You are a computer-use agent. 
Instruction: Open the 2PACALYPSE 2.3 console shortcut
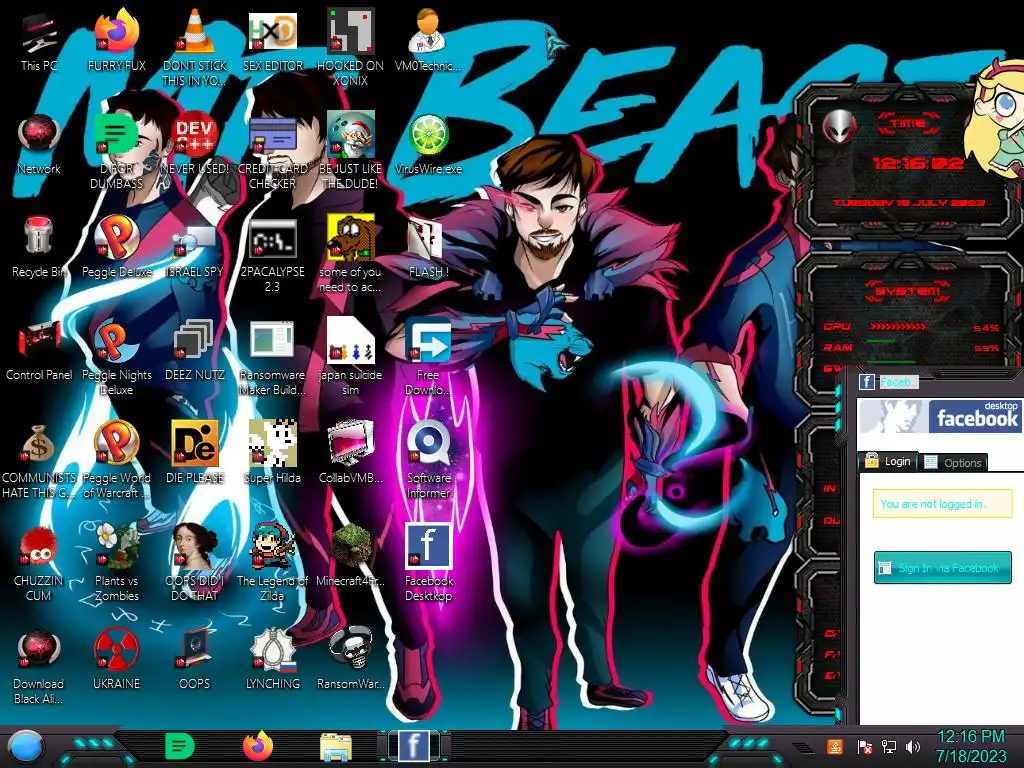pyautogui.click(x=272, y=239)
